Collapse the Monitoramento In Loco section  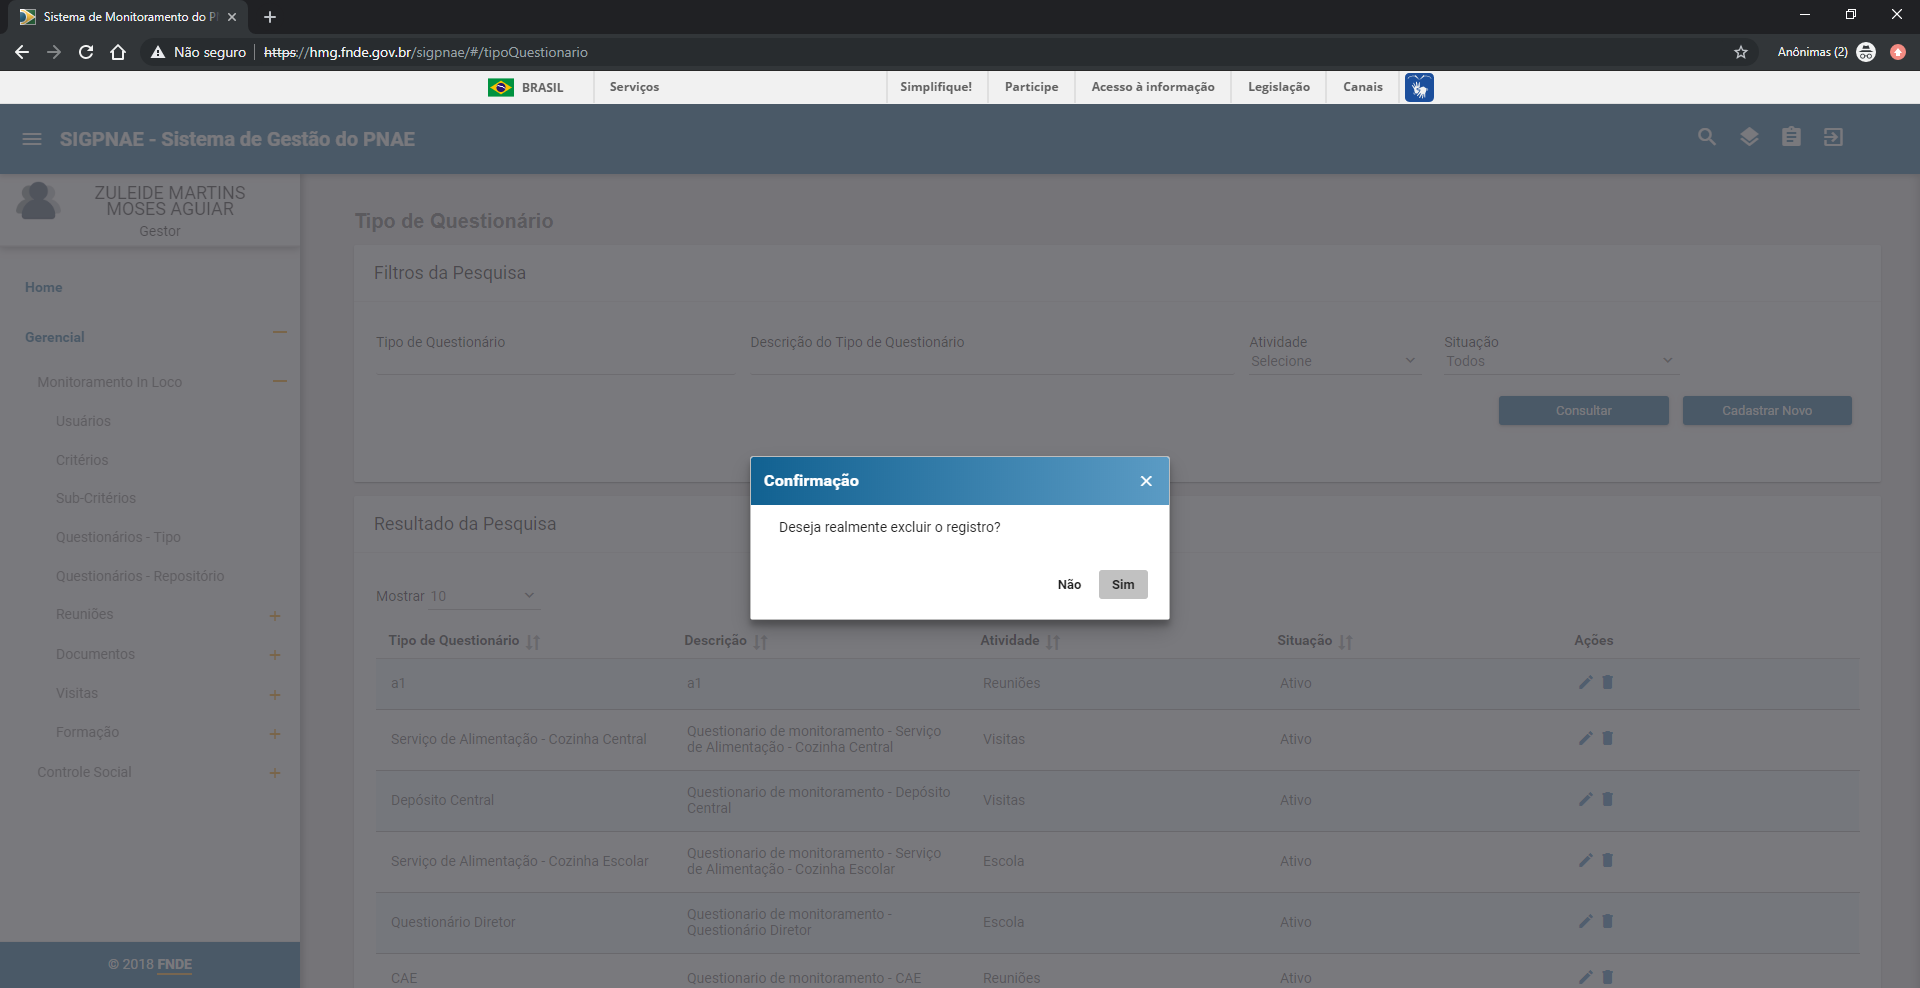(280, 381)
